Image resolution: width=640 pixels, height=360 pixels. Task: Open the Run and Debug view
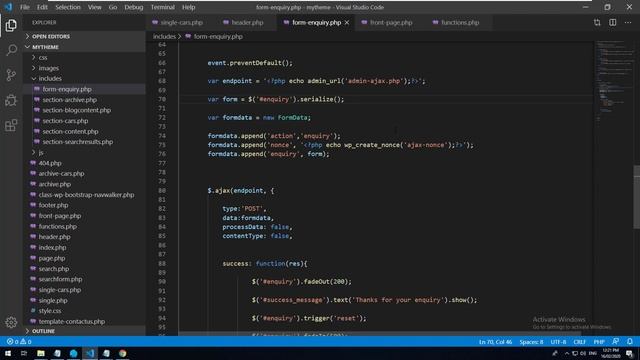(x=11, y=100)
